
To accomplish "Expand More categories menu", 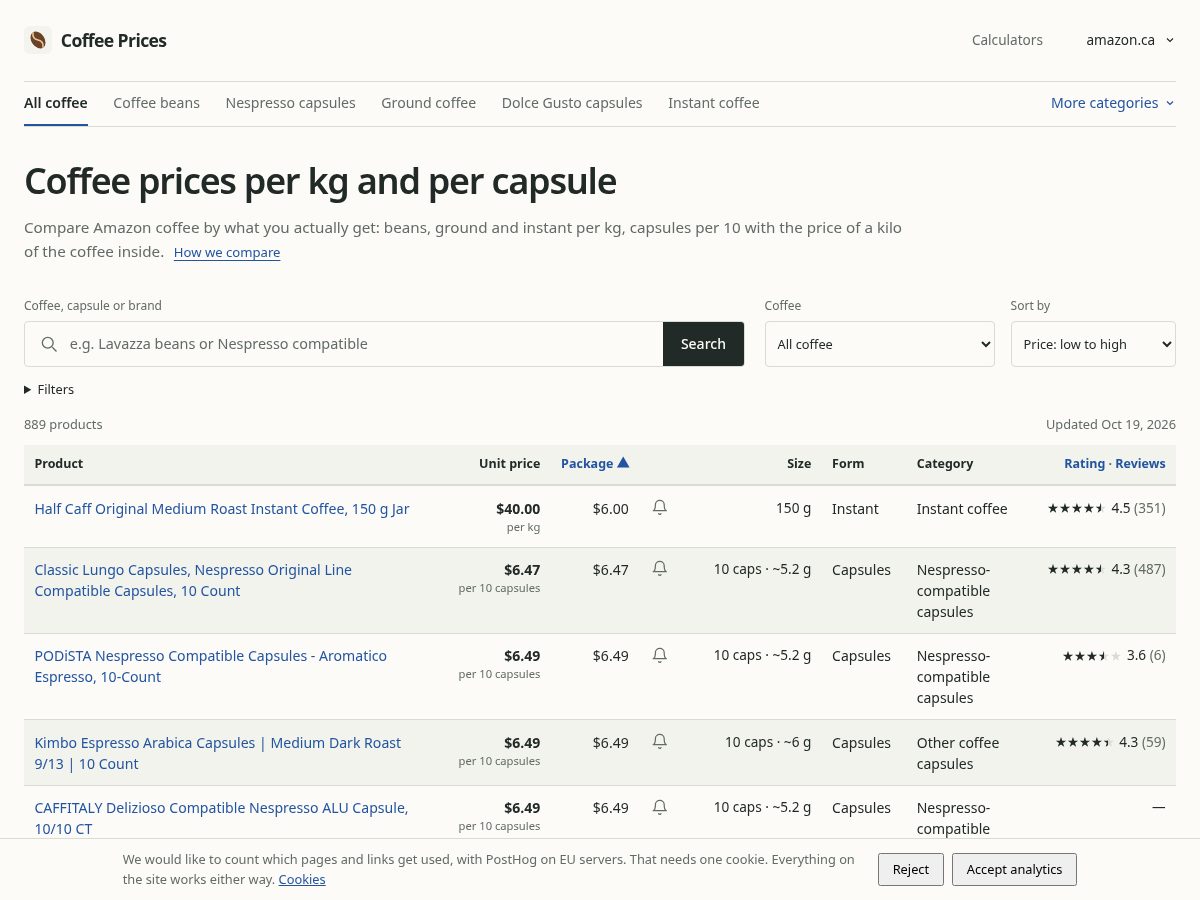I will [x=1113, y=103].
